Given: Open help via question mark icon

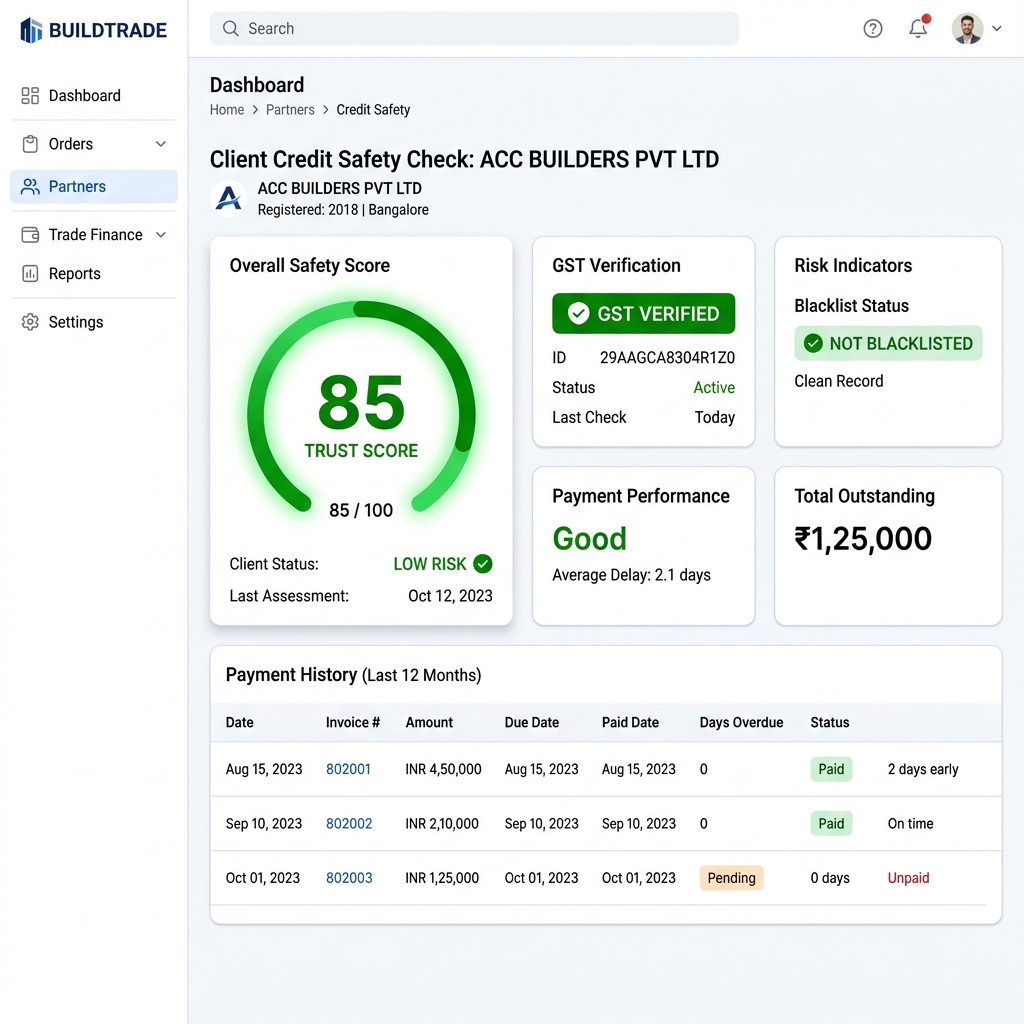Looking at the screenshot, I should 872,29.
